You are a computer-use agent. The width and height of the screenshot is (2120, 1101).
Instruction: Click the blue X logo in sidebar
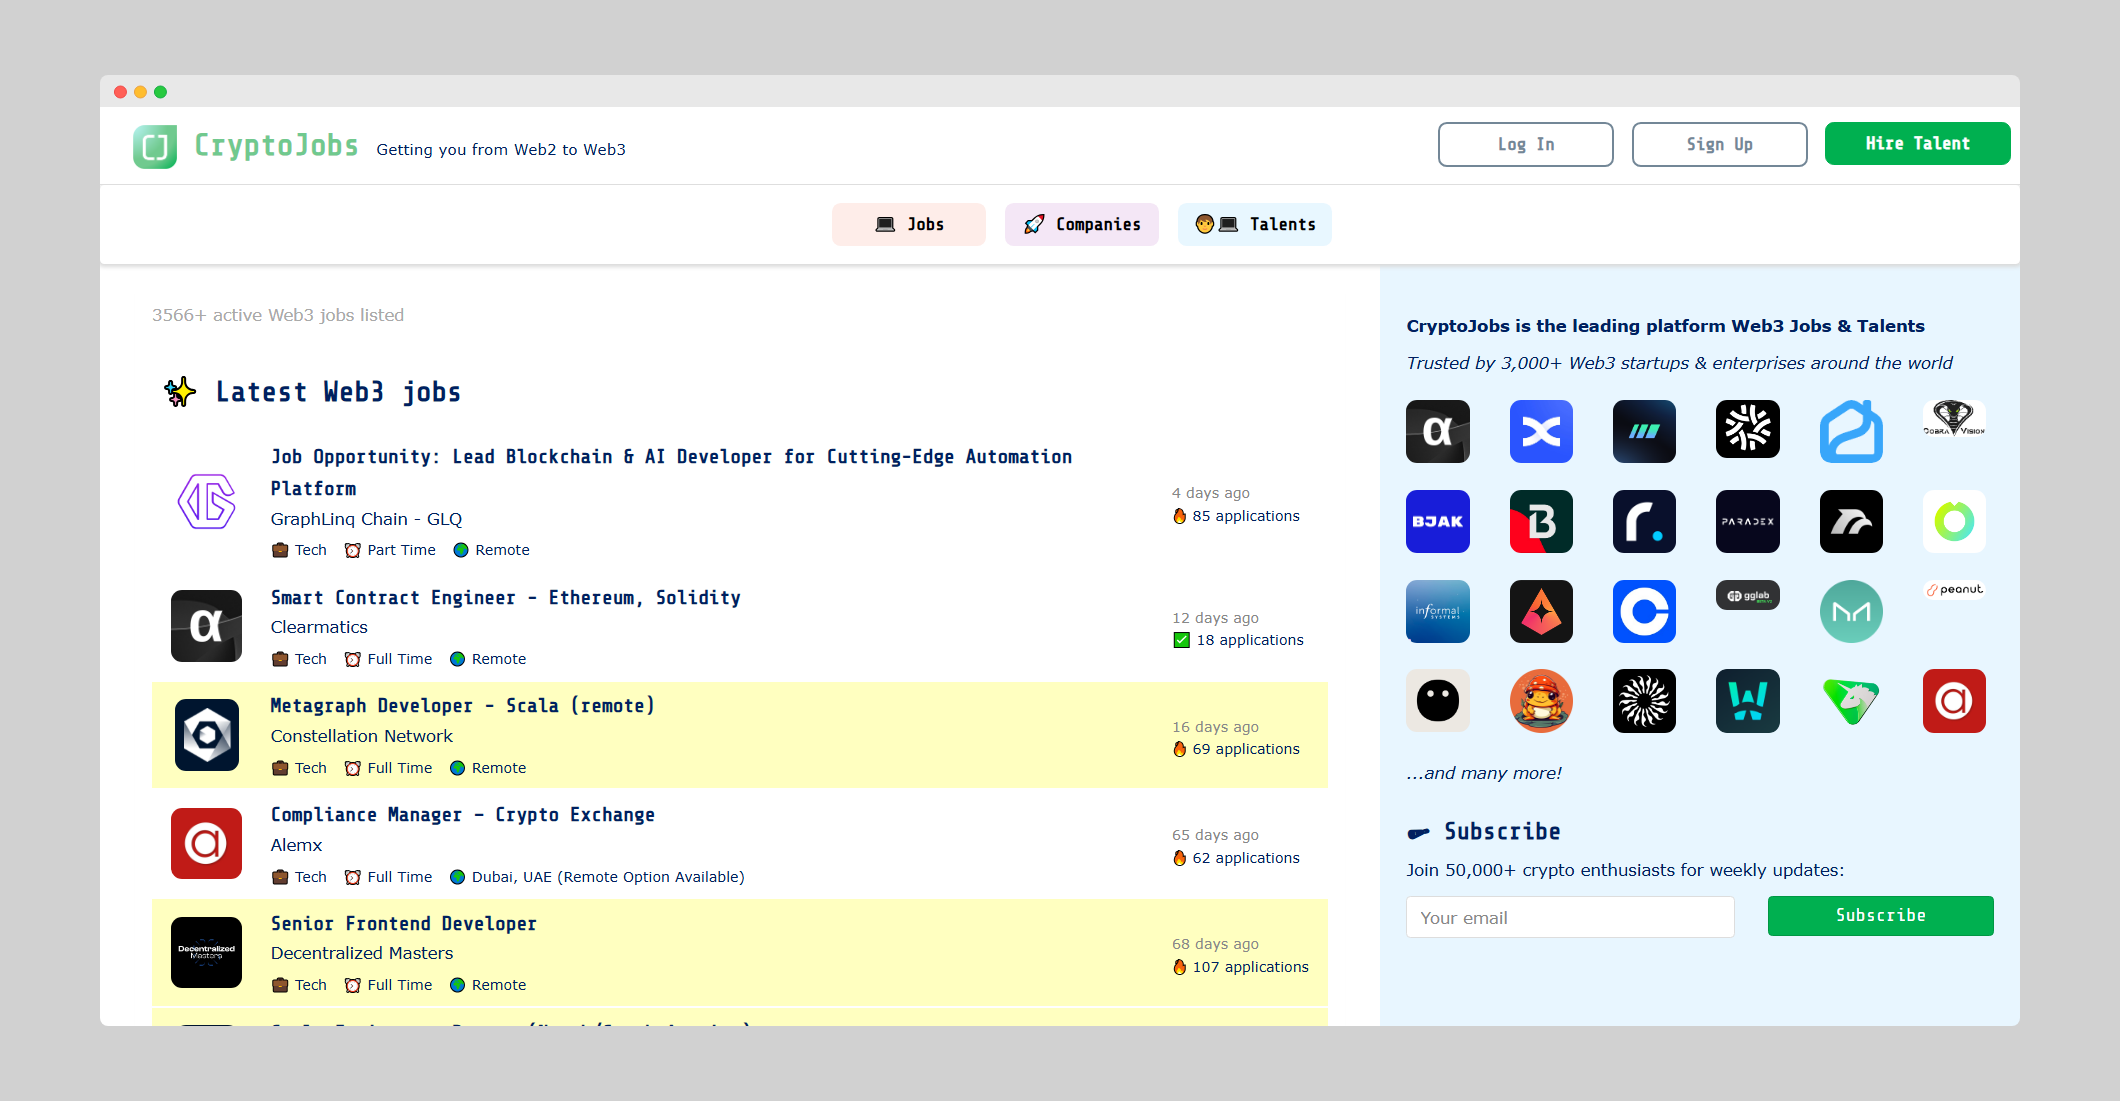1541,432
